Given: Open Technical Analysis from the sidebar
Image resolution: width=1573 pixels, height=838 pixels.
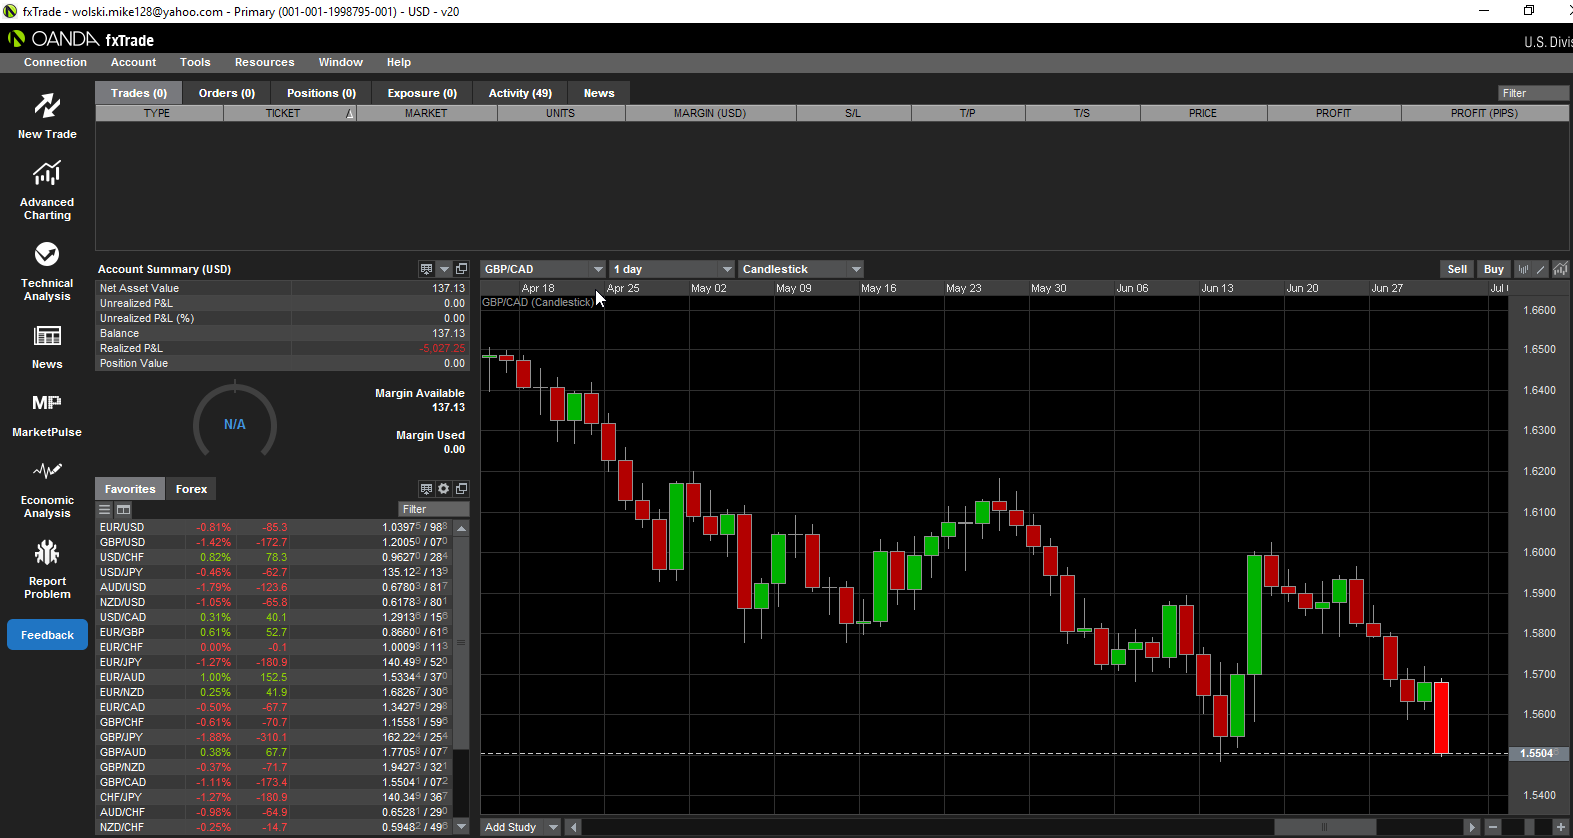Looking at the screenshot, I should [47, 271].
